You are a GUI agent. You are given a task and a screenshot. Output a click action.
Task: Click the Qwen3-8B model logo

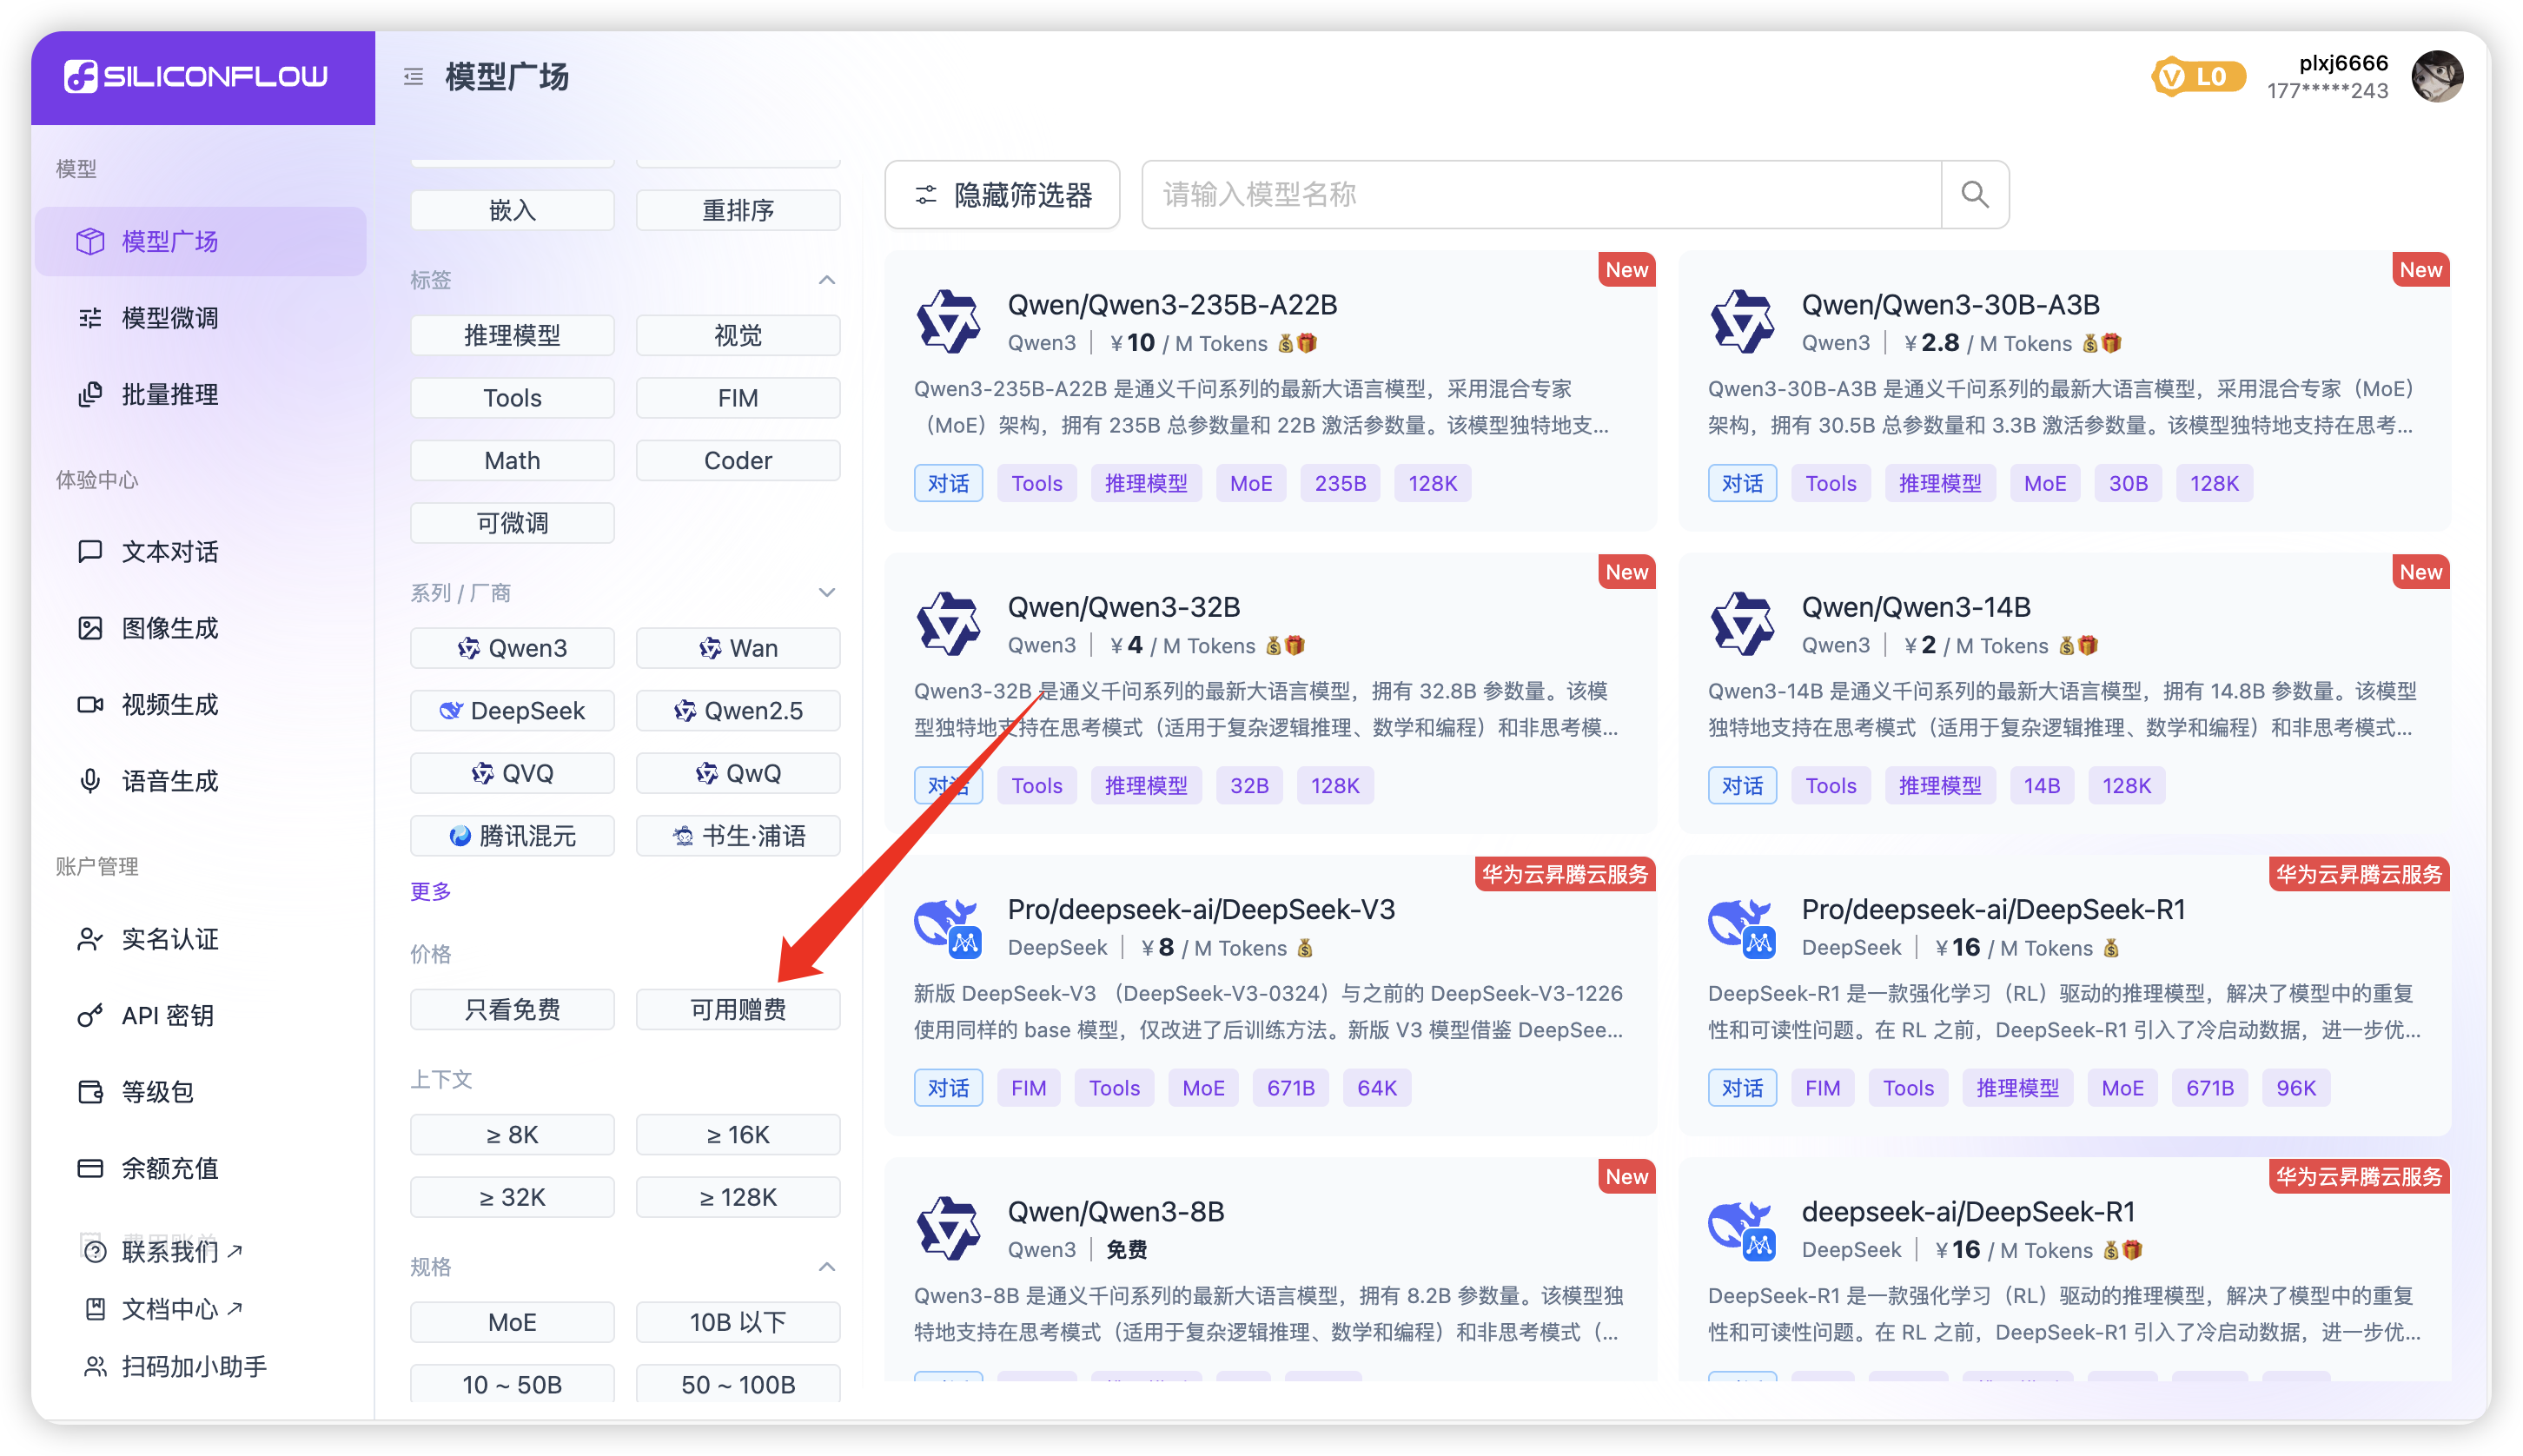pyautogui.click(x=947, y=1229)
